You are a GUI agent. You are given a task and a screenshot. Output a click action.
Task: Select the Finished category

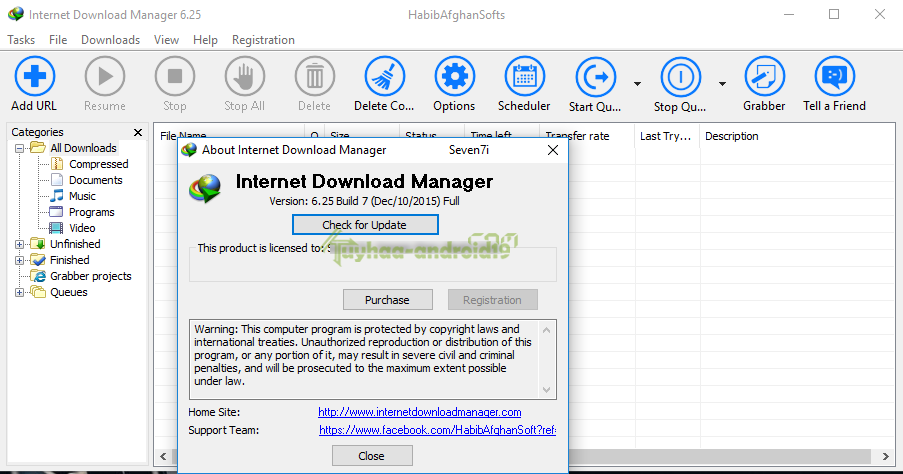(x=70, y=260)
